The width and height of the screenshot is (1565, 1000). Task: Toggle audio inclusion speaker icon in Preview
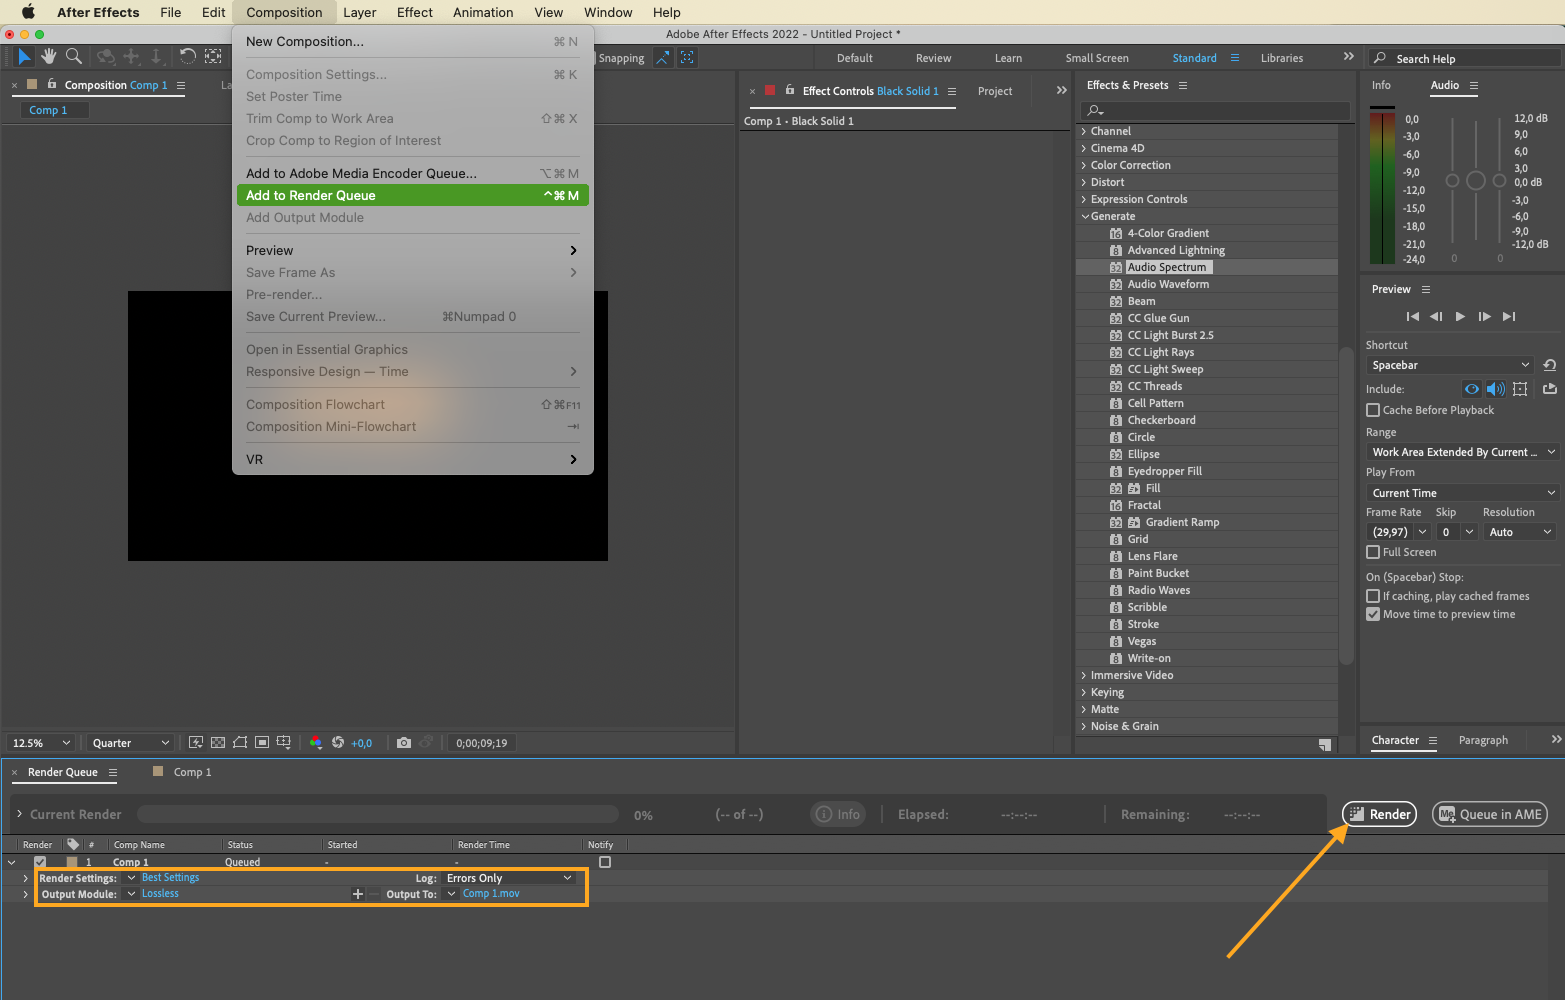pos(1496,389)
